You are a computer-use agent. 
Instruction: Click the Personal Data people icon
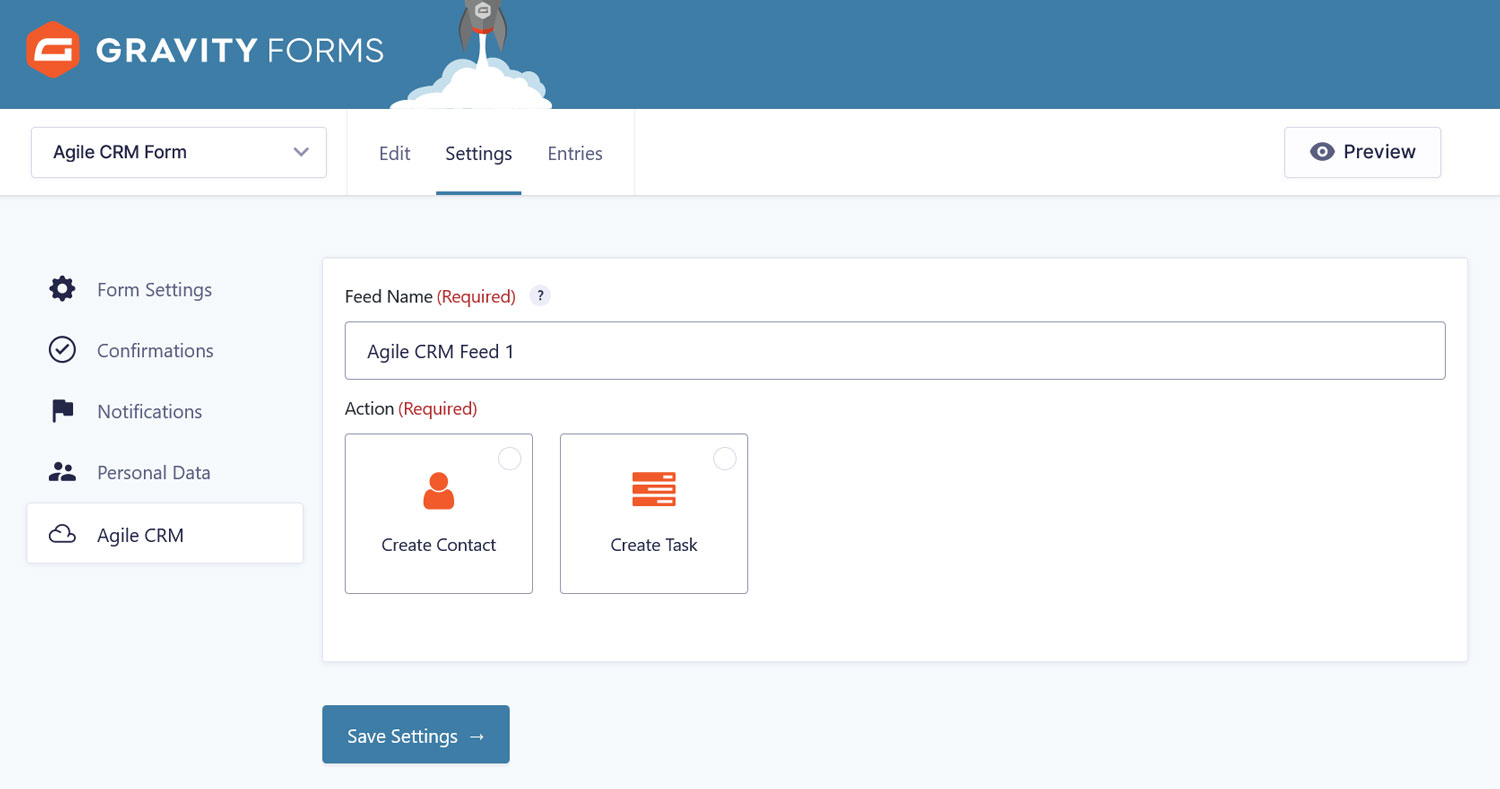(x=62, y=472)
